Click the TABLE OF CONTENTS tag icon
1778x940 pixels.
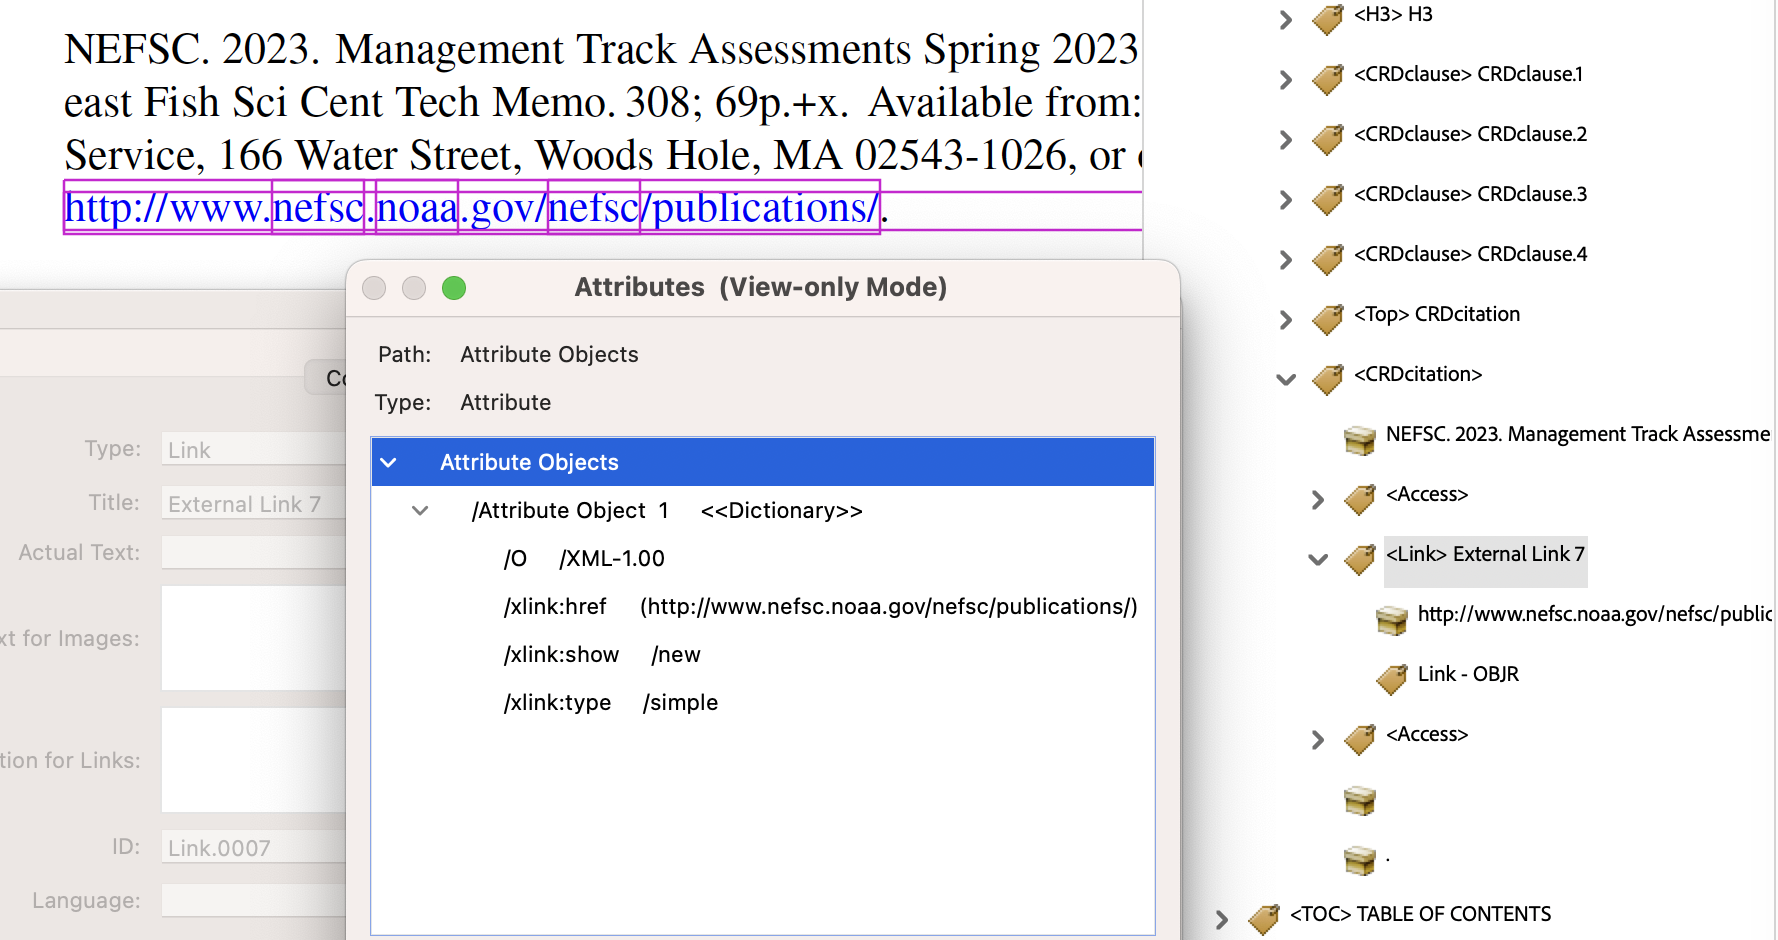coord(1263,918)
